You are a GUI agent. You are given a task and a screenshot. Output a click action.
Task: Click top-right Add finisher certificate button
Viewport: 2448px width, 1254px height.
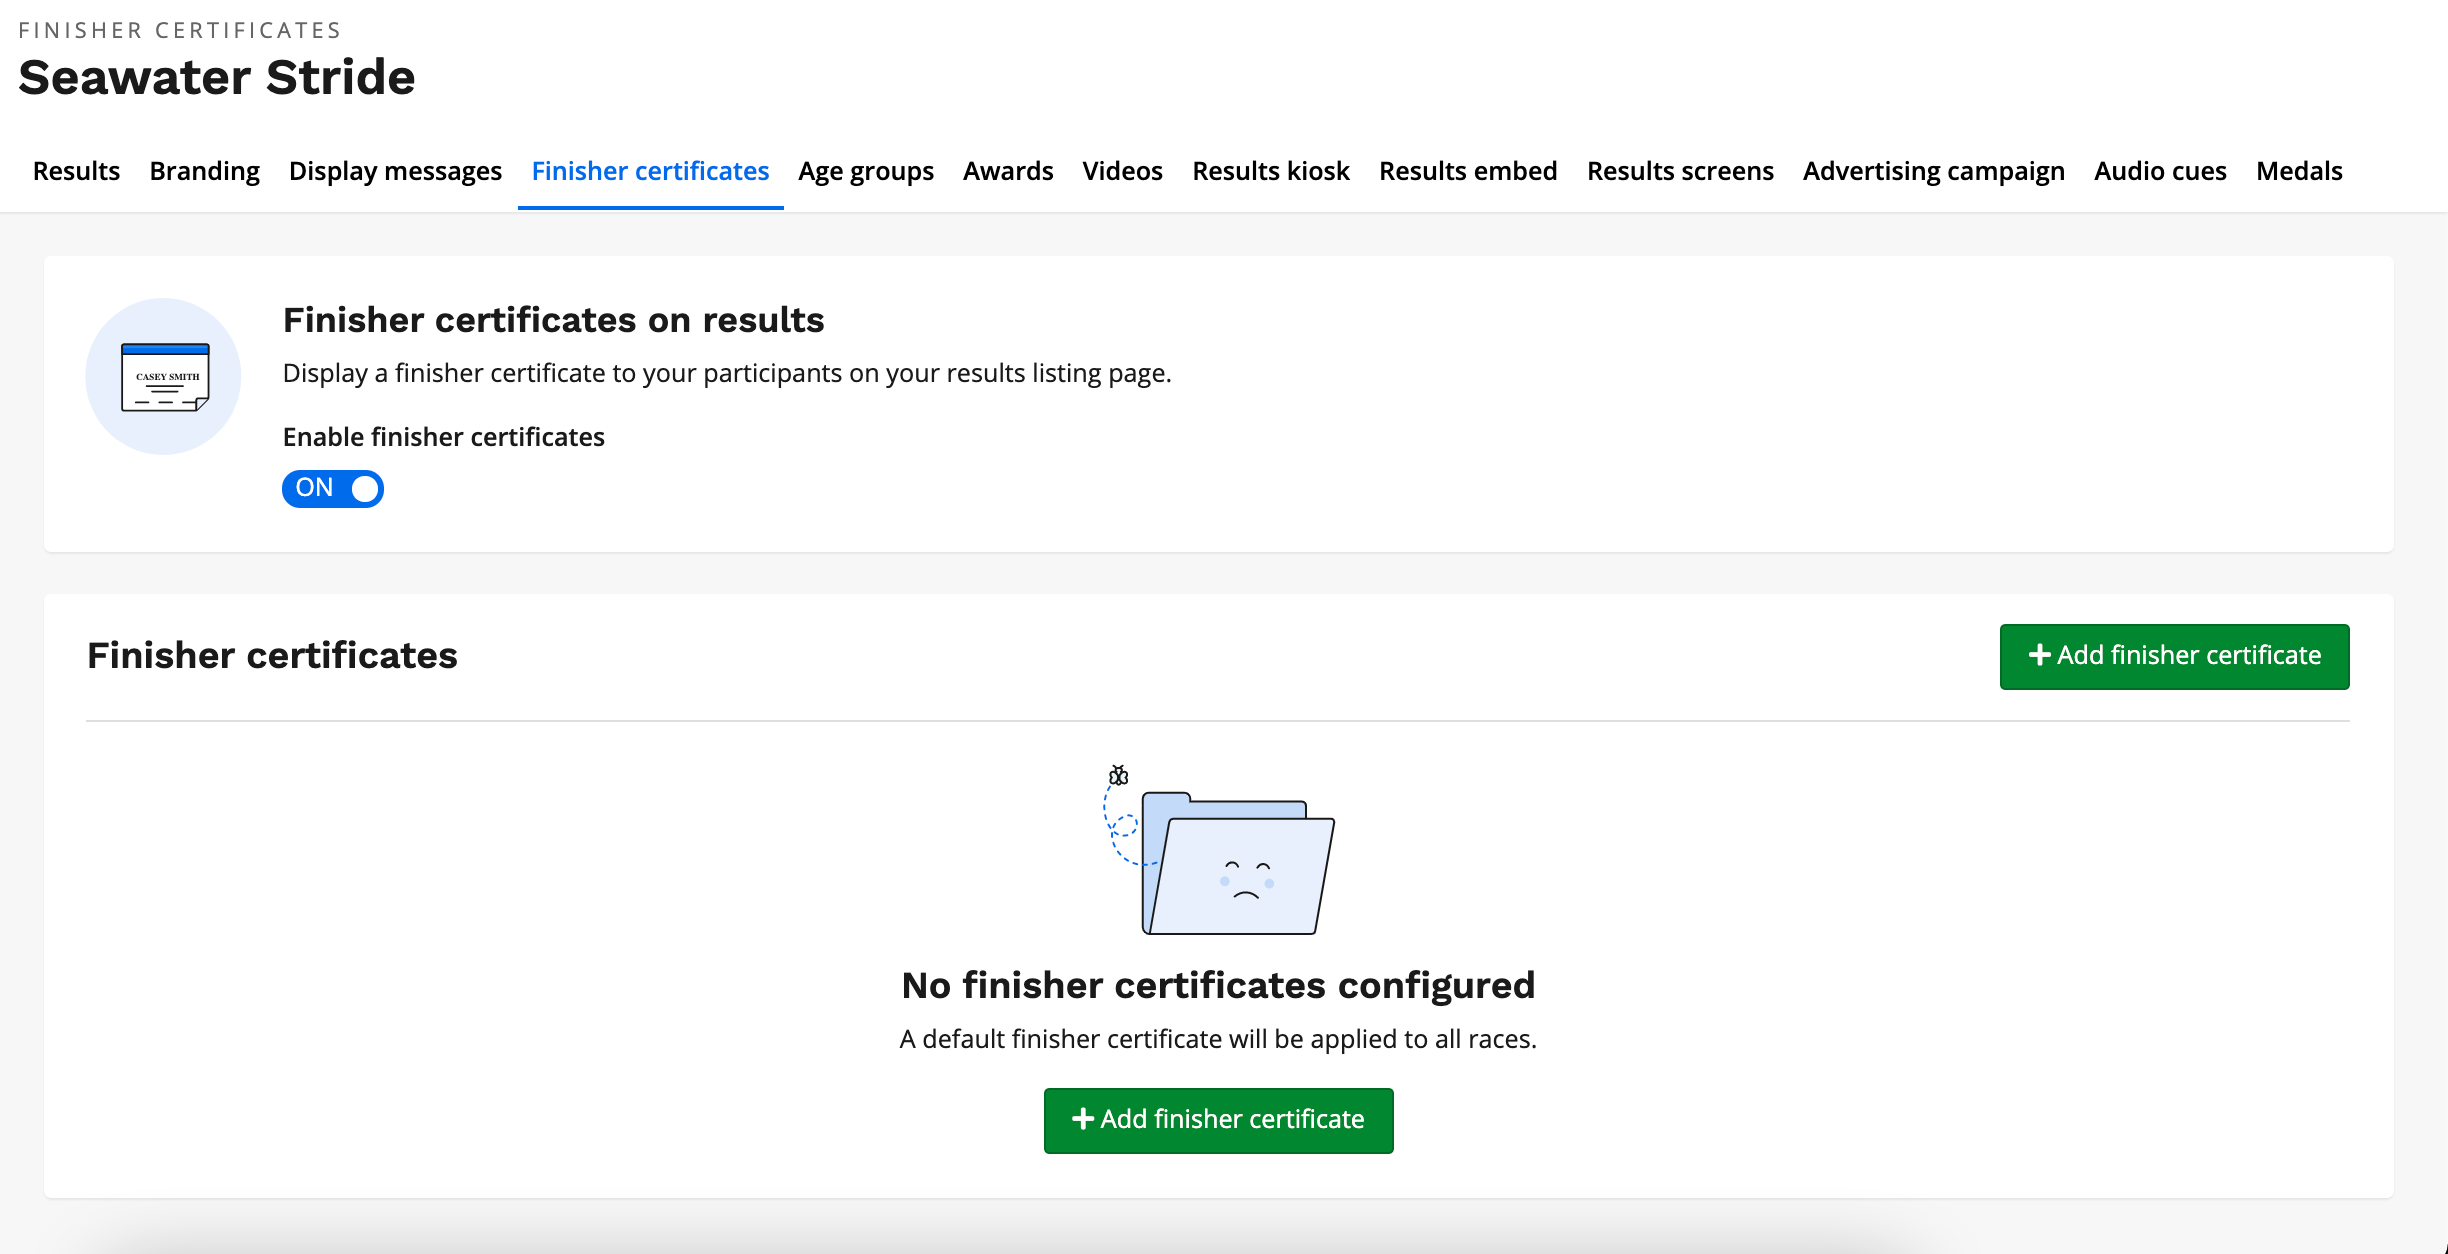[2174, 656]
